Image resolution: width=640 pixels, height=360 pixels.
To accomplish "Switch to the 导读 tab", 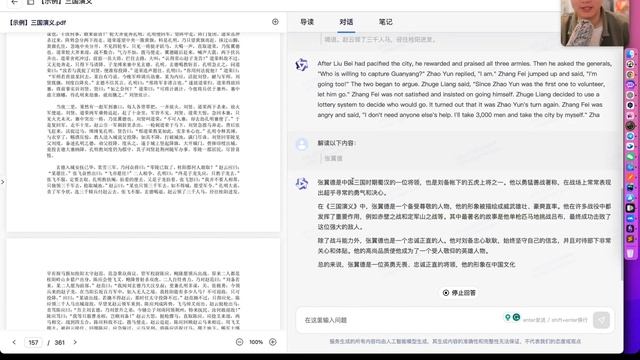I will pos(307,22).
